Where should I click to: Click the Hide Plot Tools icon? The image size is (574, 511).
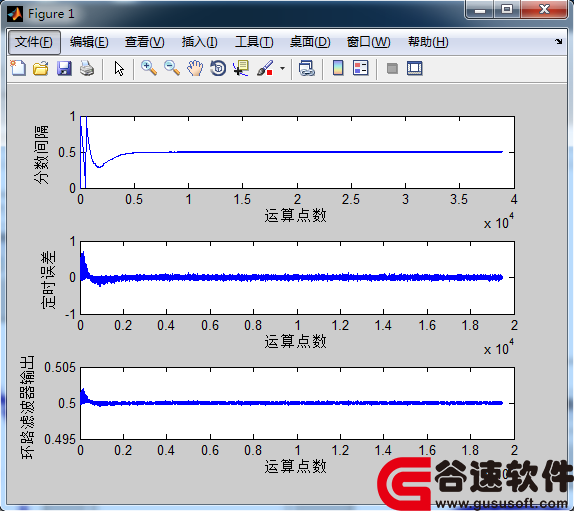[x=392, y=69]
